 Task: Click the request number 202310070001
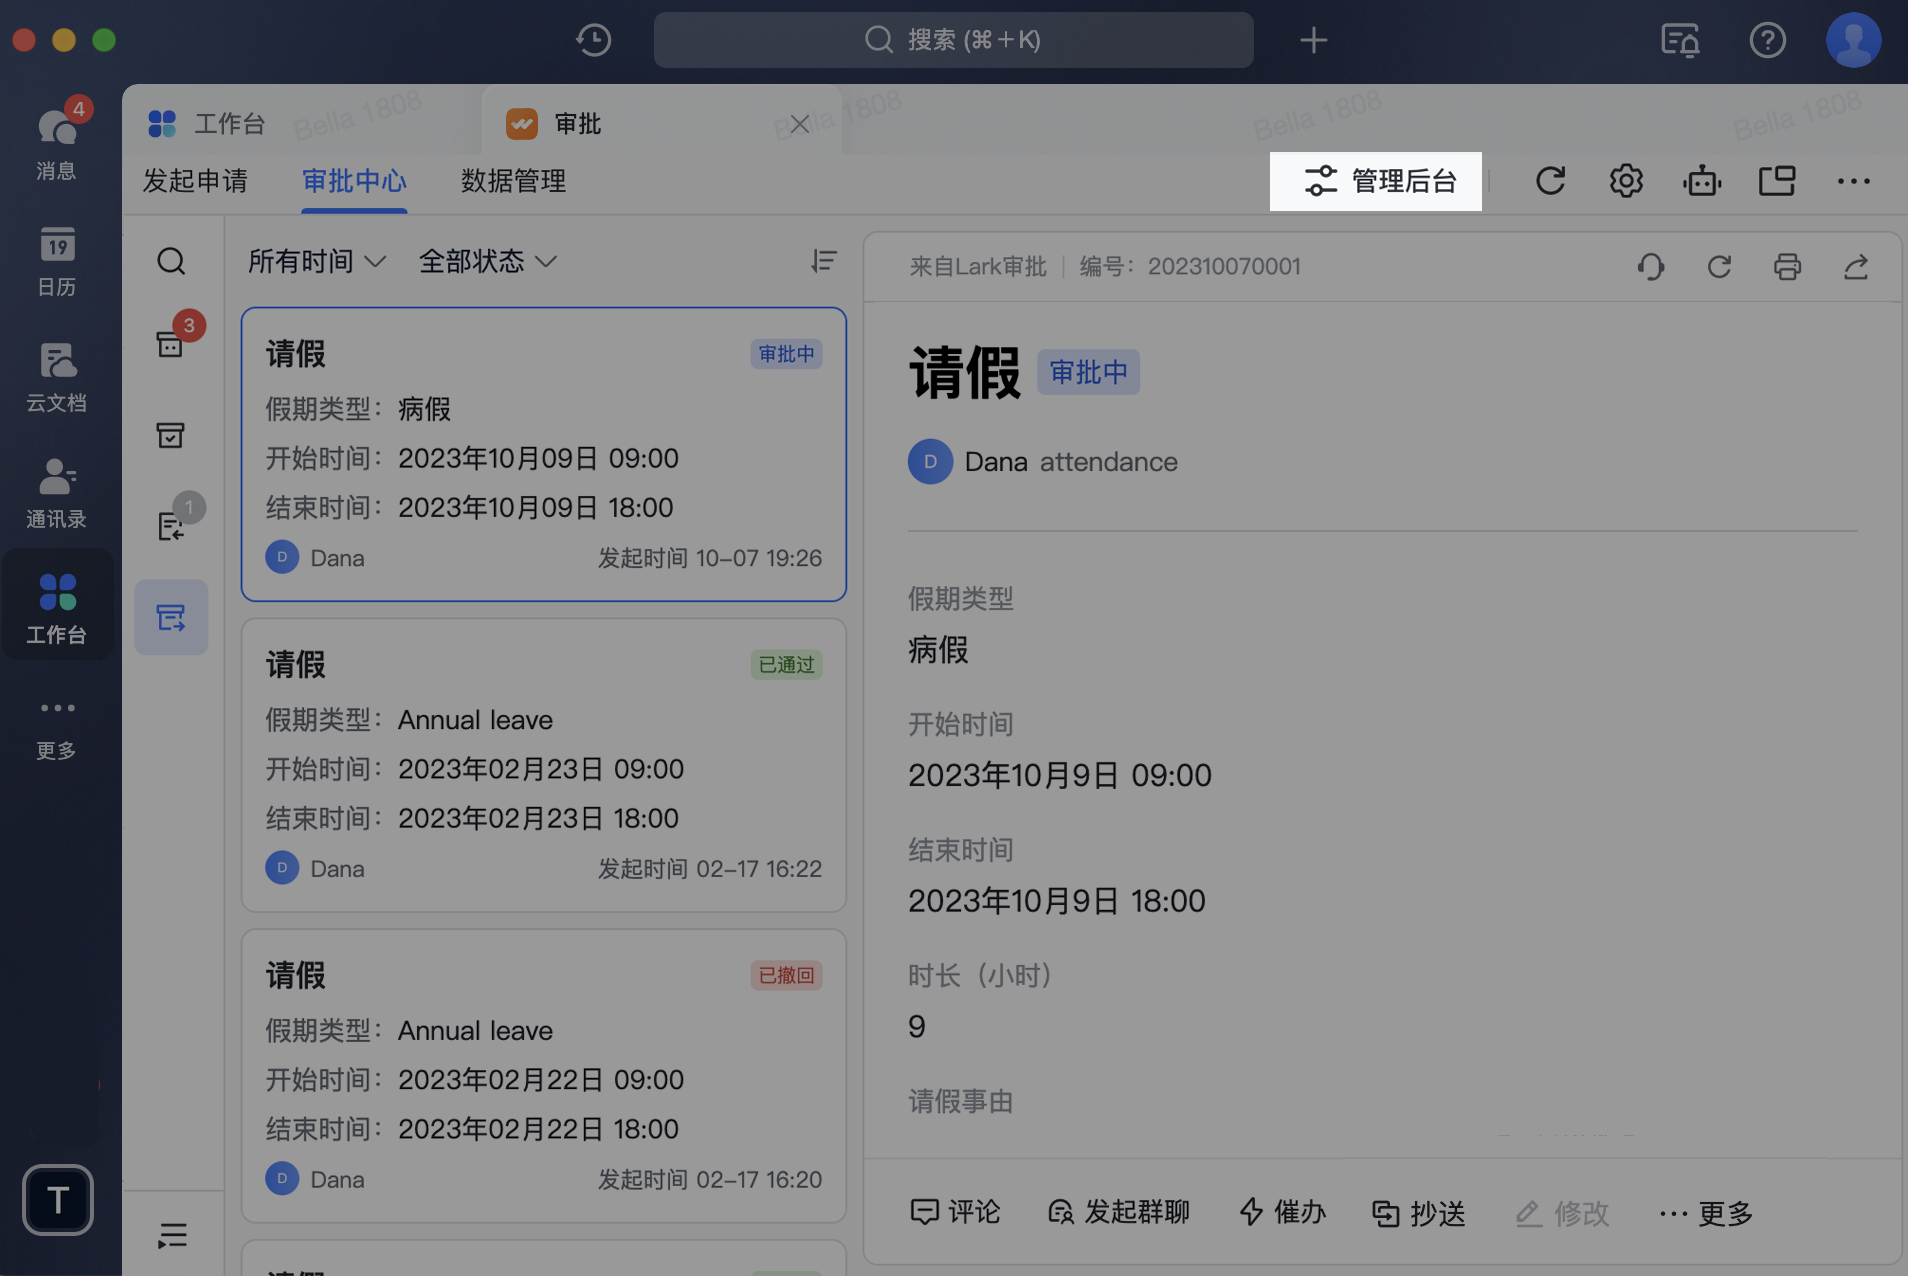[x=1224, y=266]
